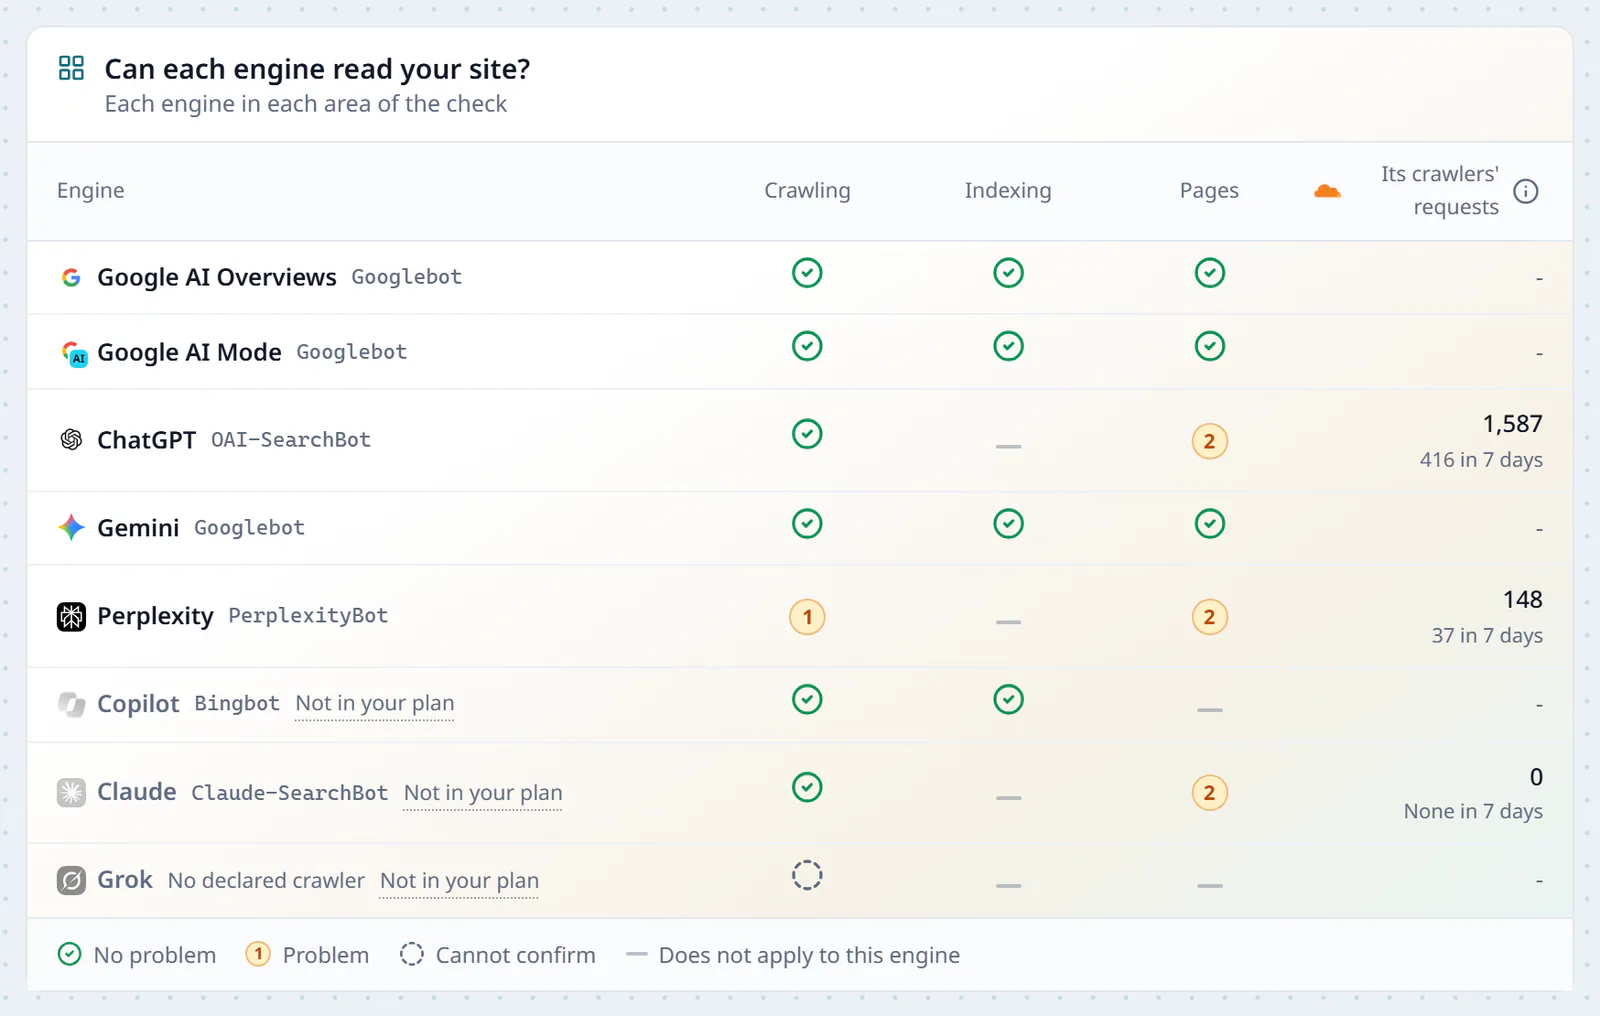Click the Claude-SearchBot crawler name

(x=289, y=793)
